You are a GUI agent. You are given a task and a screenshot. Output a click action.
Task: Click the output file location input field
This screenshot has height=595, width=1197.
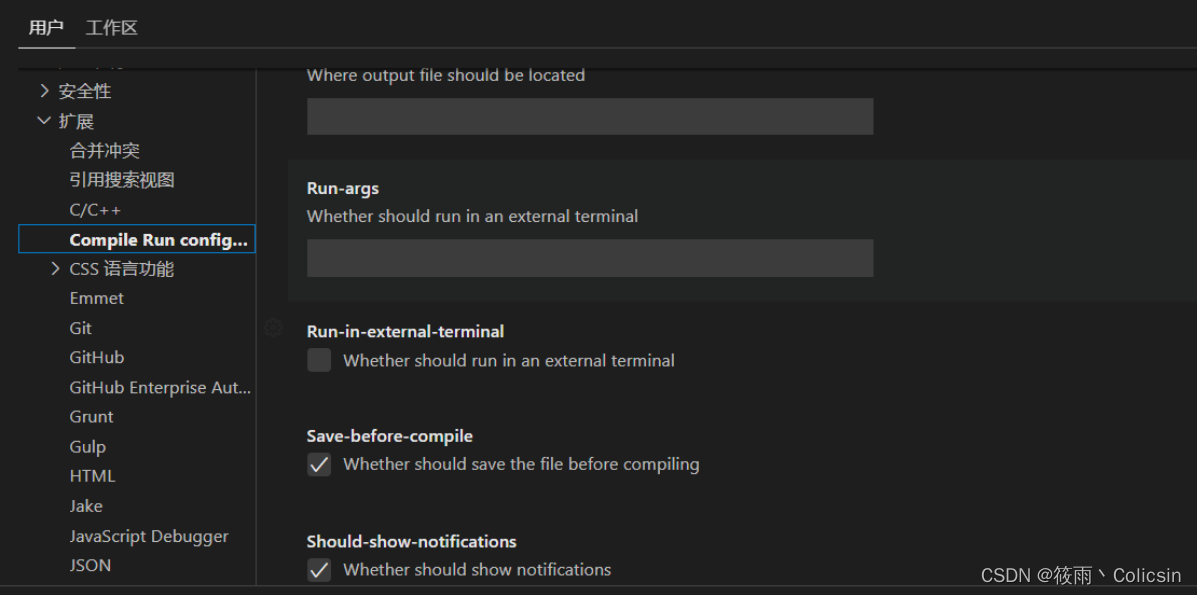click(x=589, y=116)
